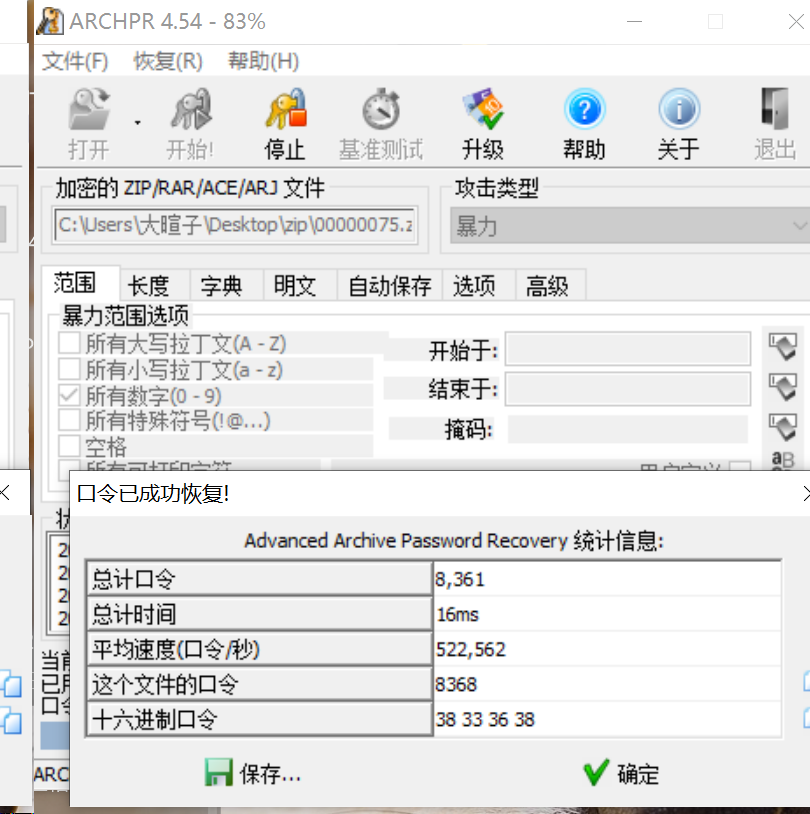This screenshot has width=810, height=814.
Task: Open About (关于) info icon
Action: [679, 109]
